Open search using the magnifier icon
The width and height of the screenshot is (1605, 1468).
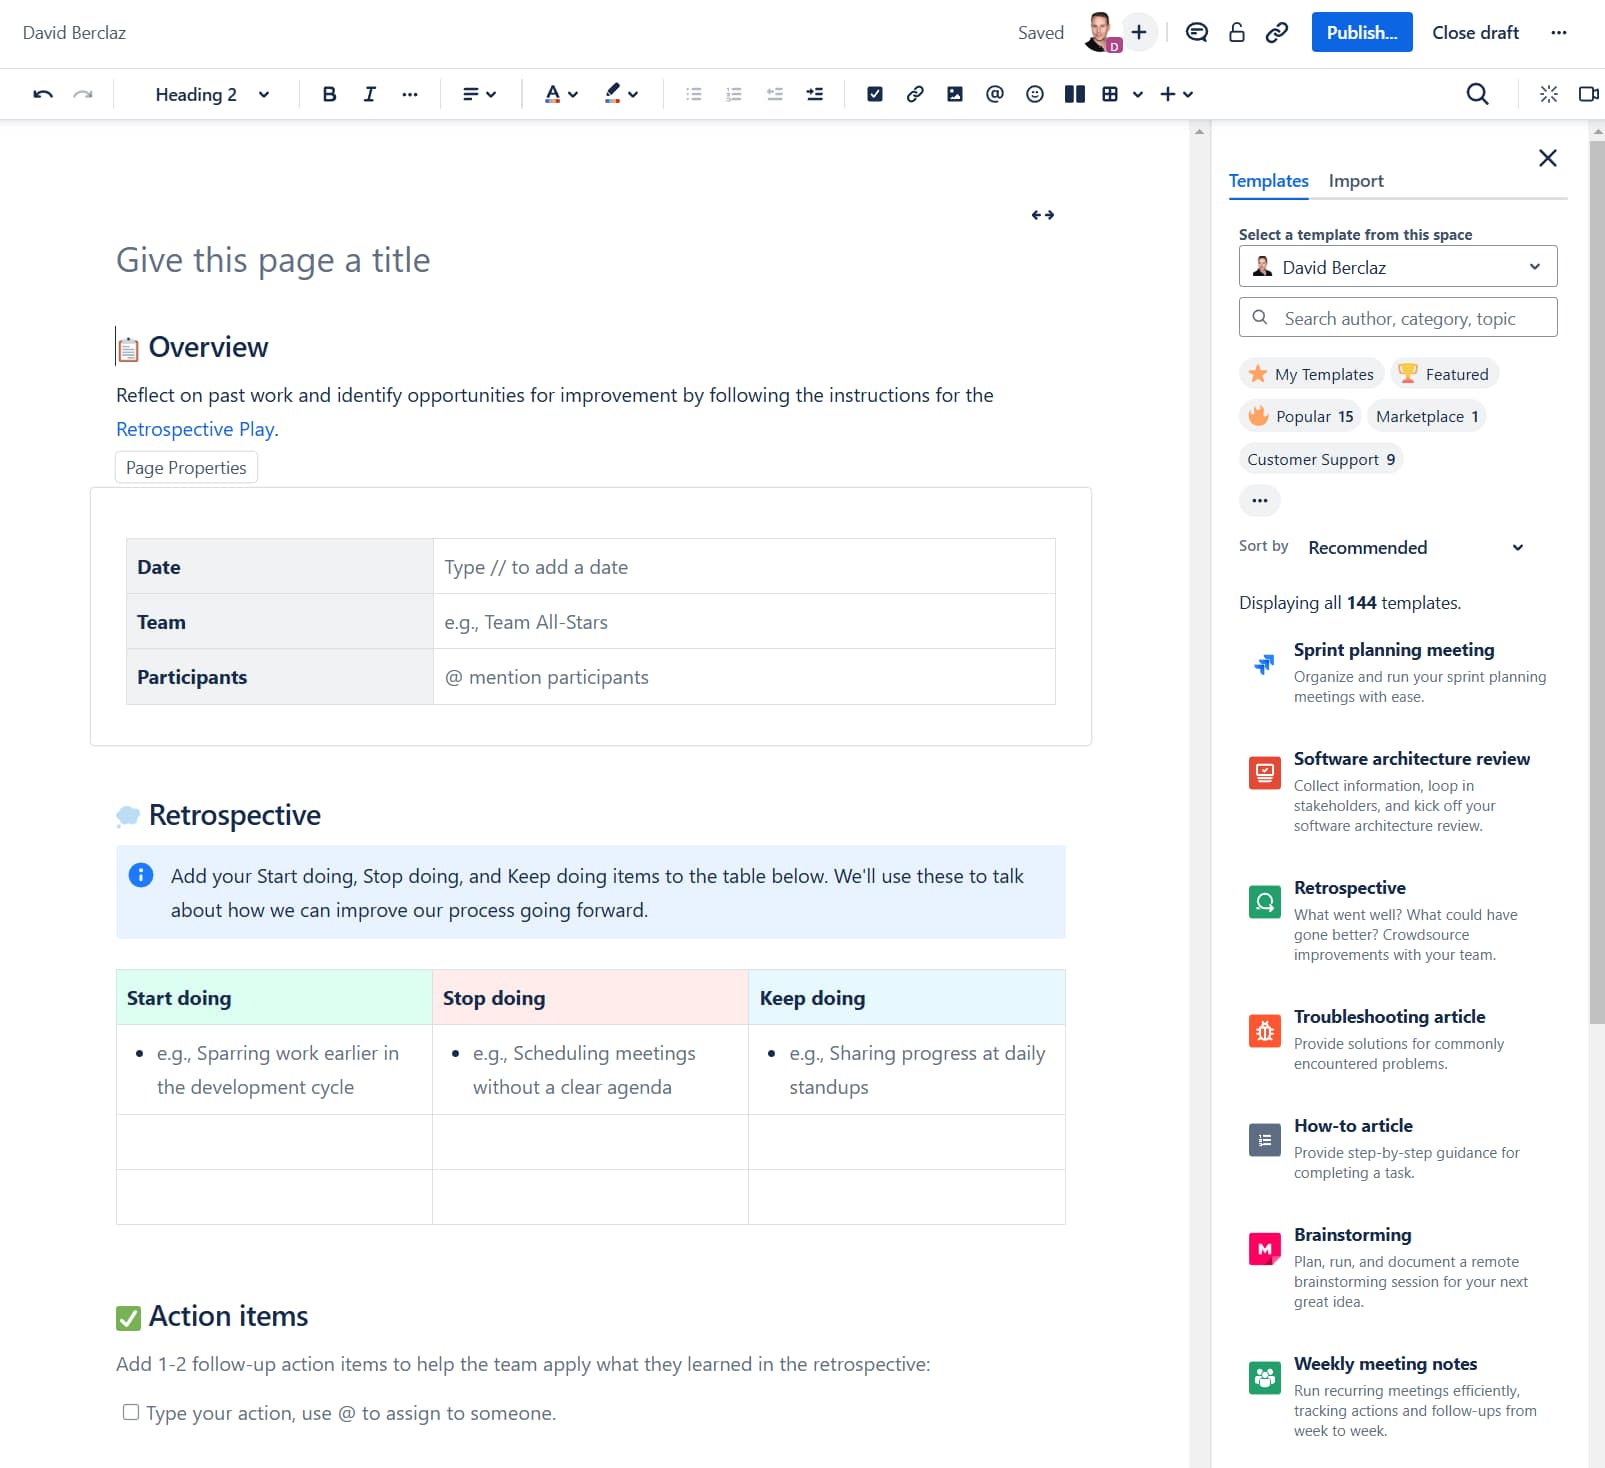1477,93
